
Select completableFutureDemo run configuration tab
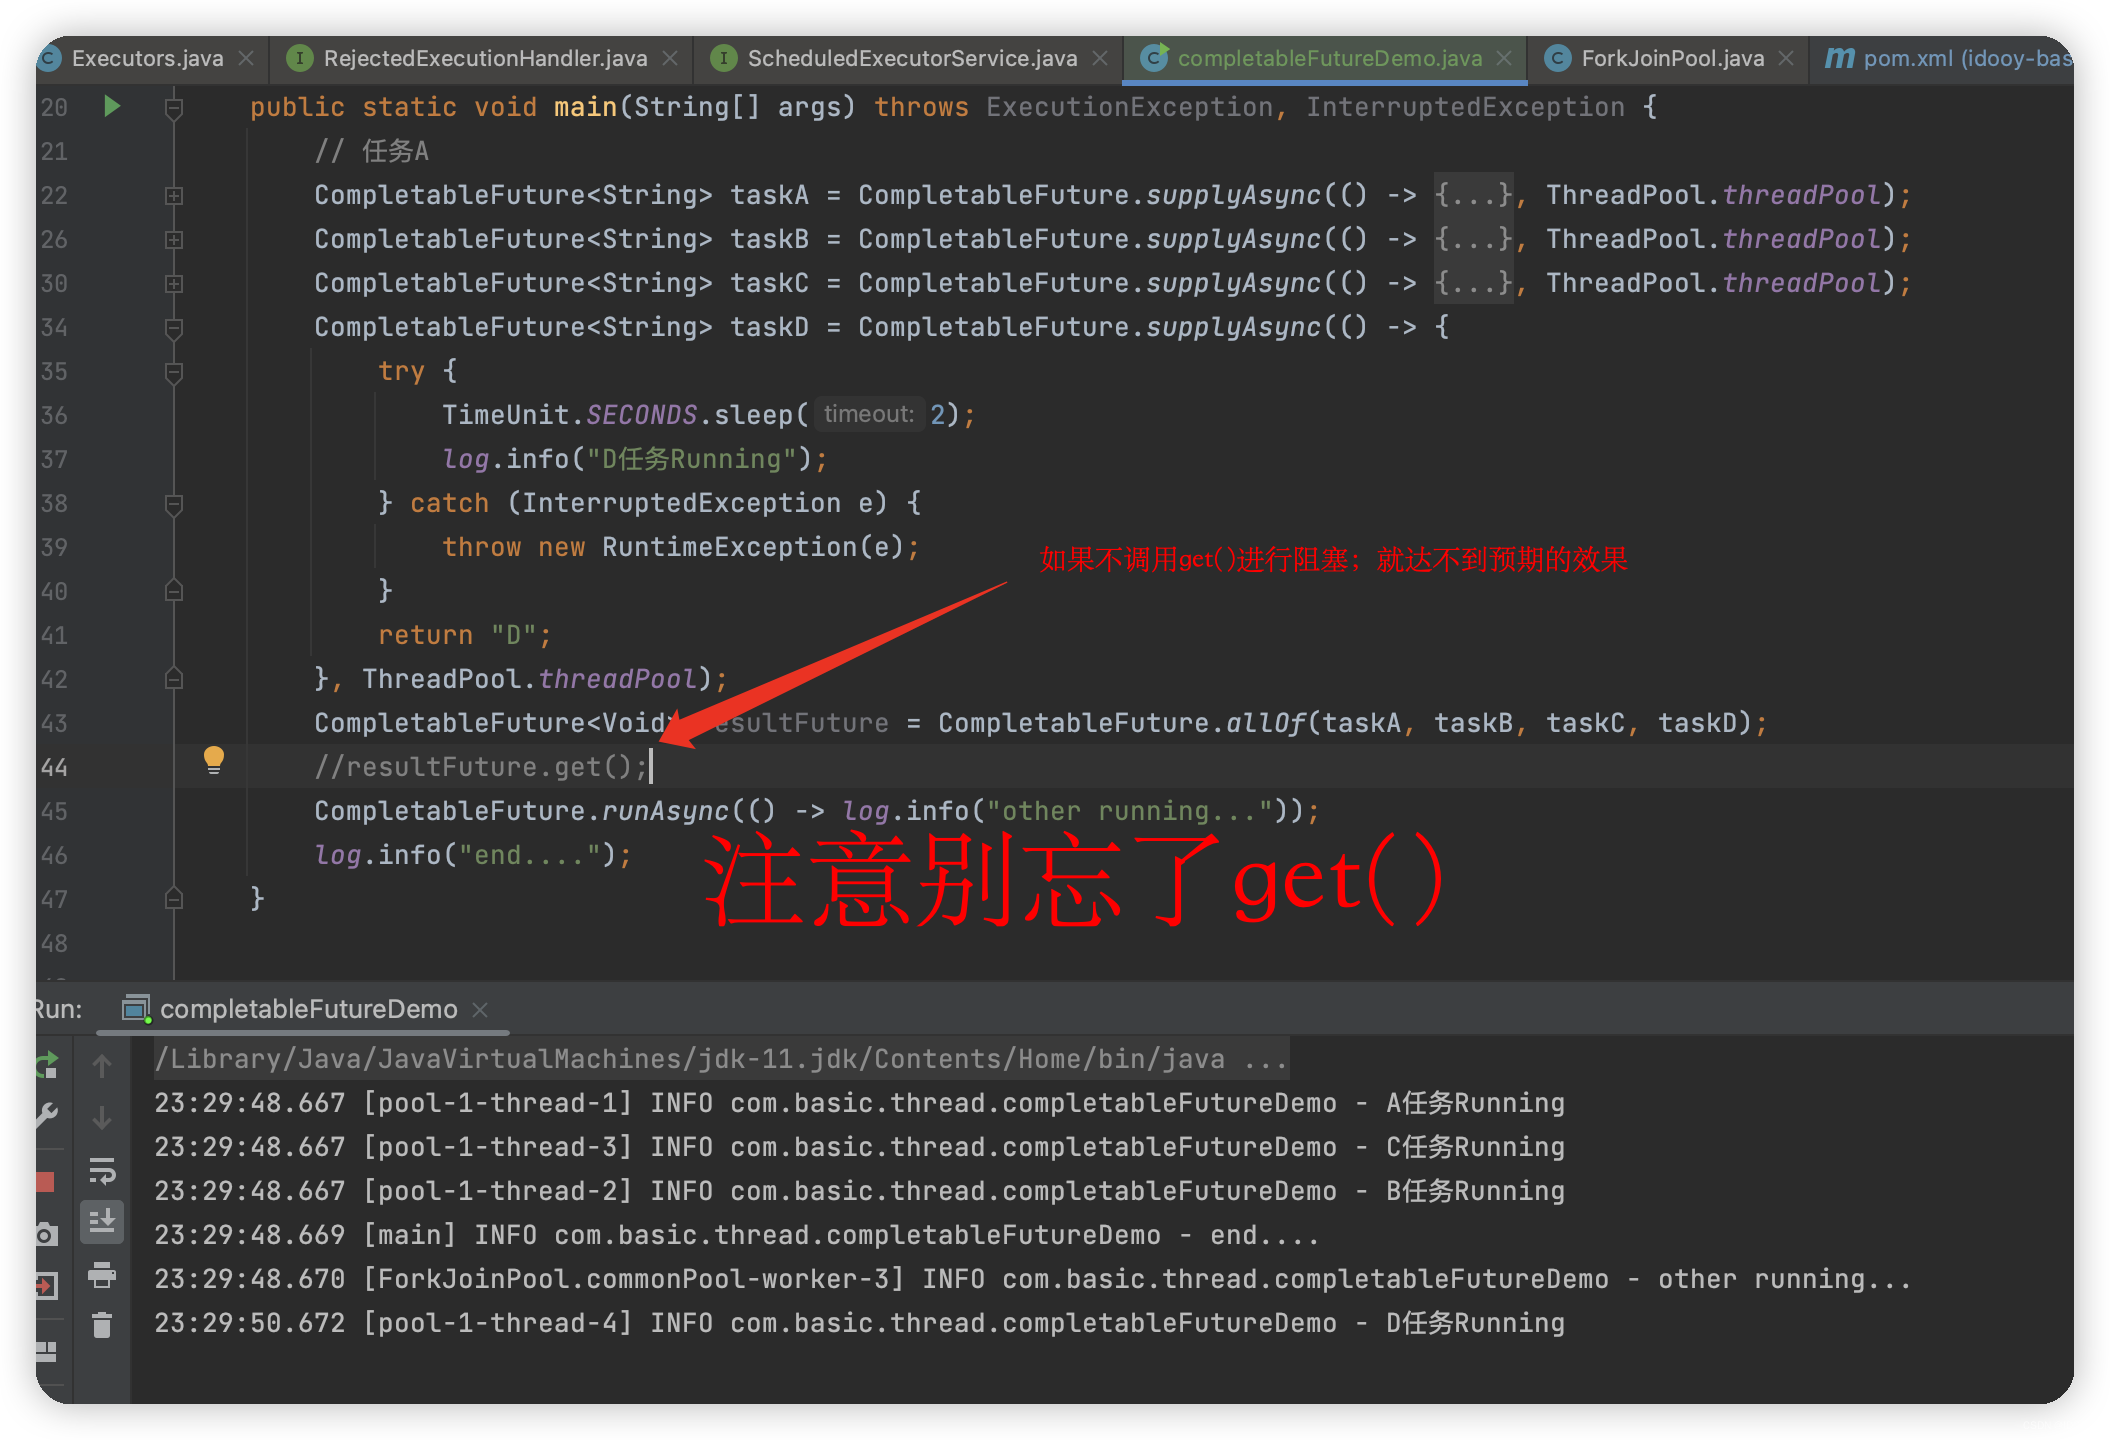pyautogui.click(x=308, y=1009)
